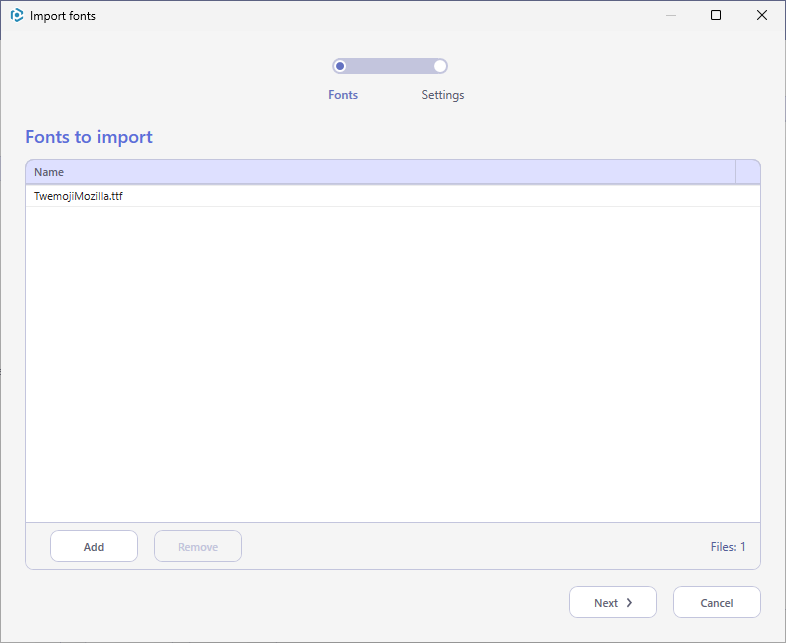Click the Fonts step indicator dot
Image resolution: width=786 pixels, height=643 pixels.
click(340, 66)
